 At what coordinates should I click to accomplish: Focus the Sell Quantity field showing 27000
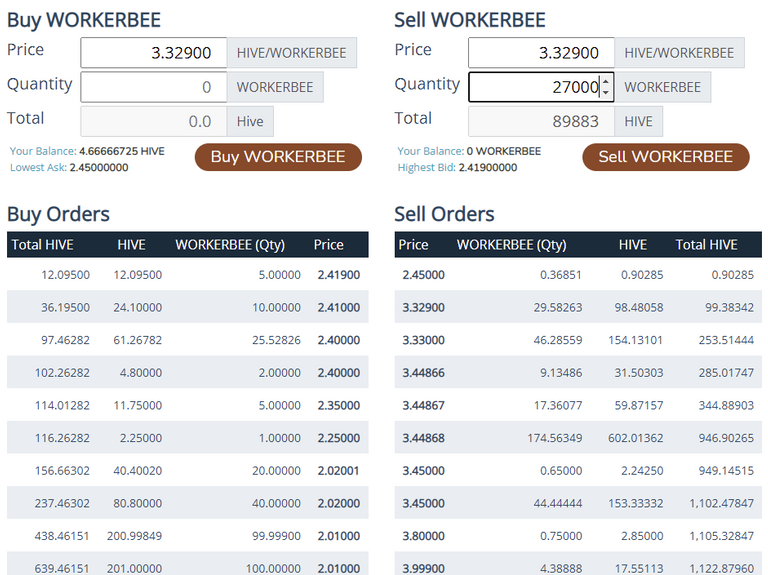541,87
